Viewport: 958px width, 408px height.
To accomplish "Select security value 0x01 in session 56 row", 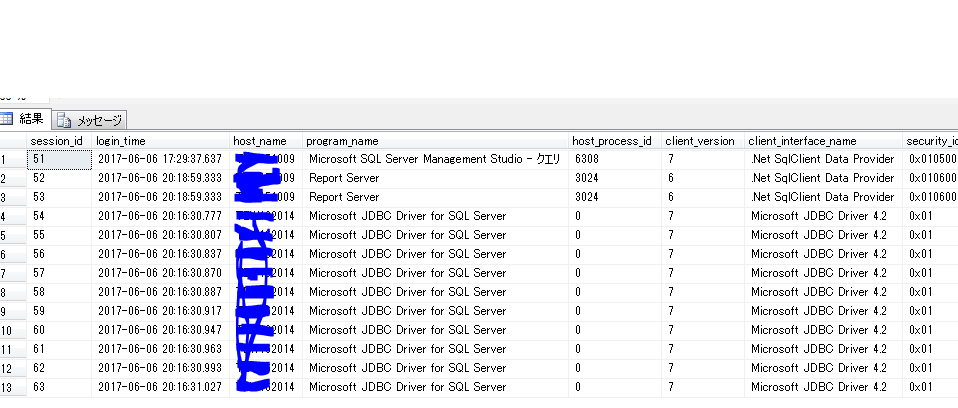I will point(931,254).
